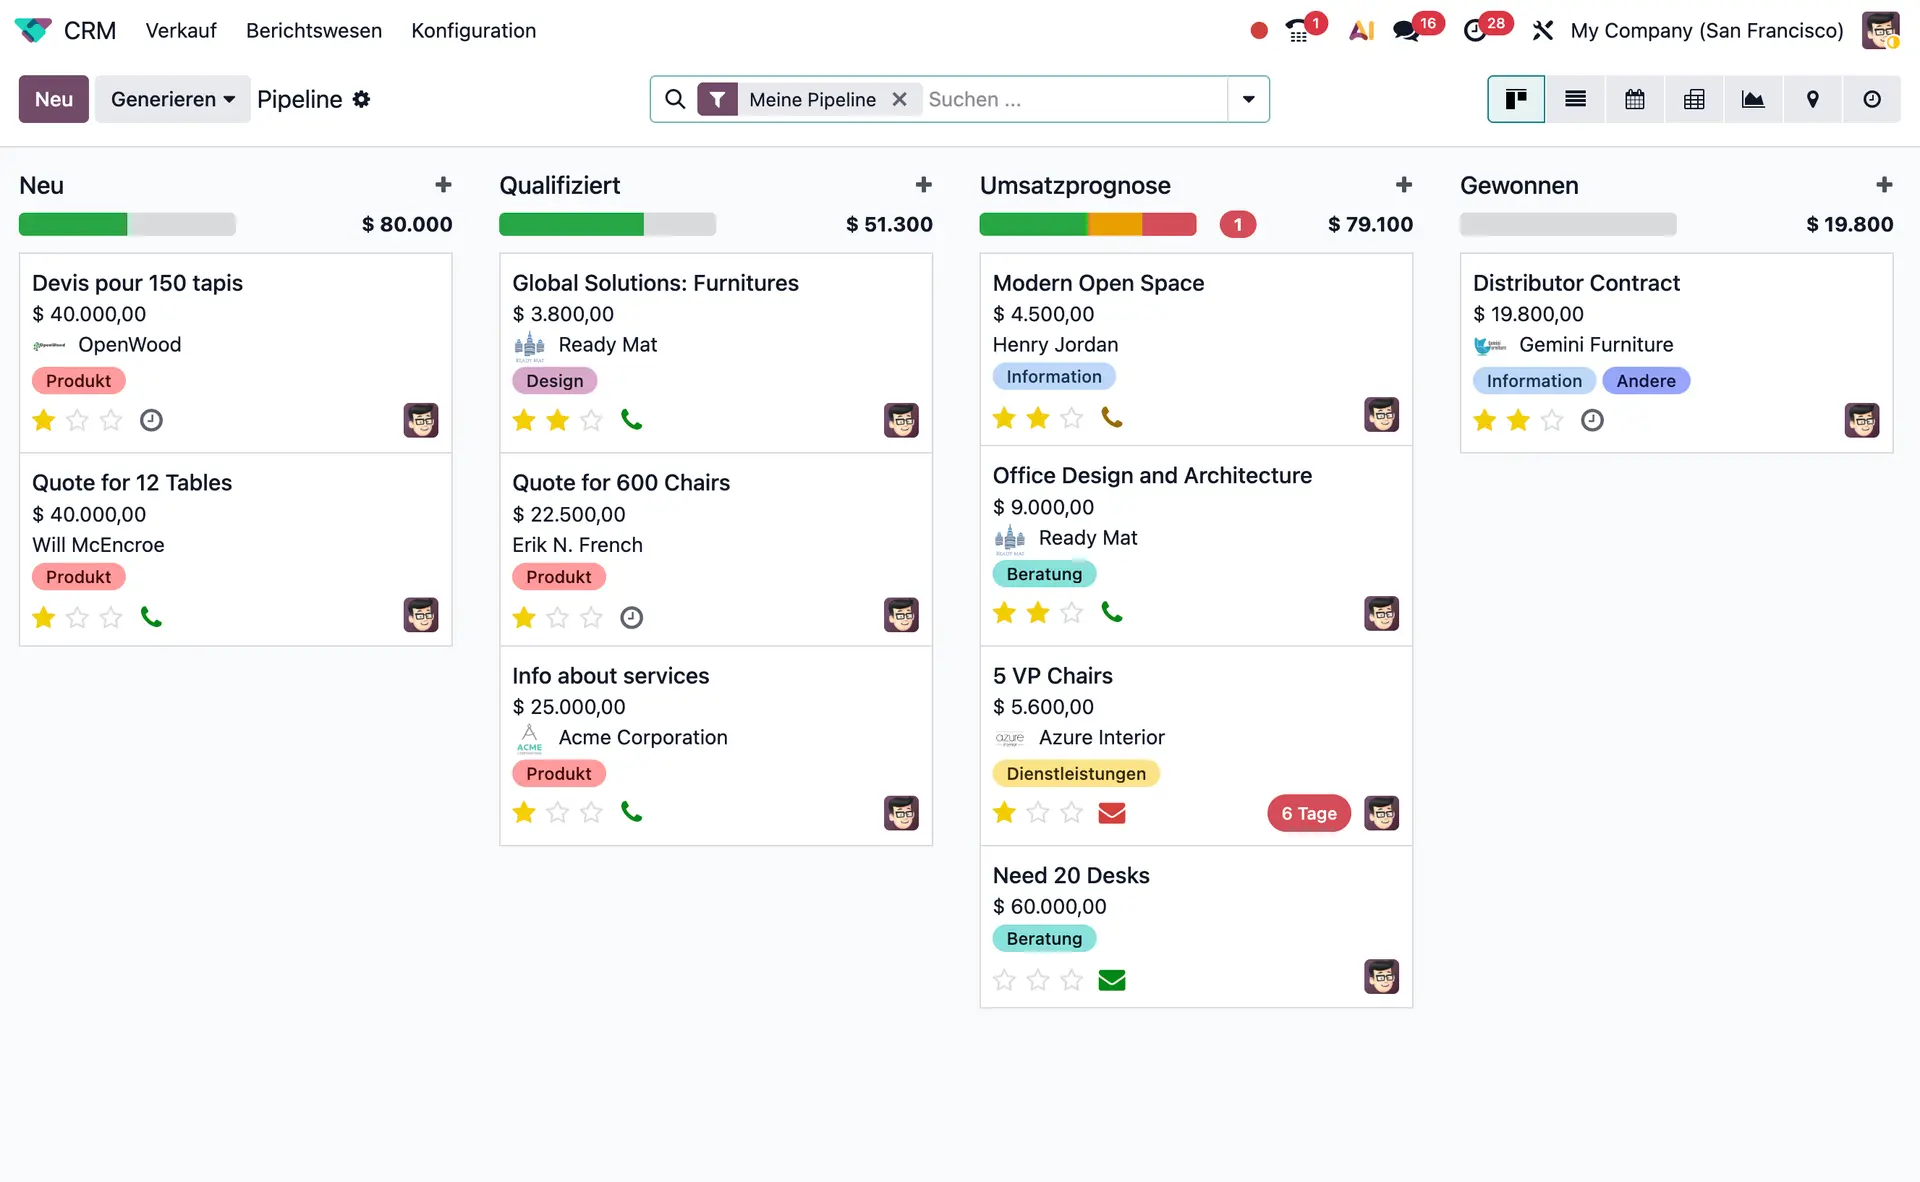Click the Neu button to create a lead
Screen dimensions: 1920x1182
[52, 99]
